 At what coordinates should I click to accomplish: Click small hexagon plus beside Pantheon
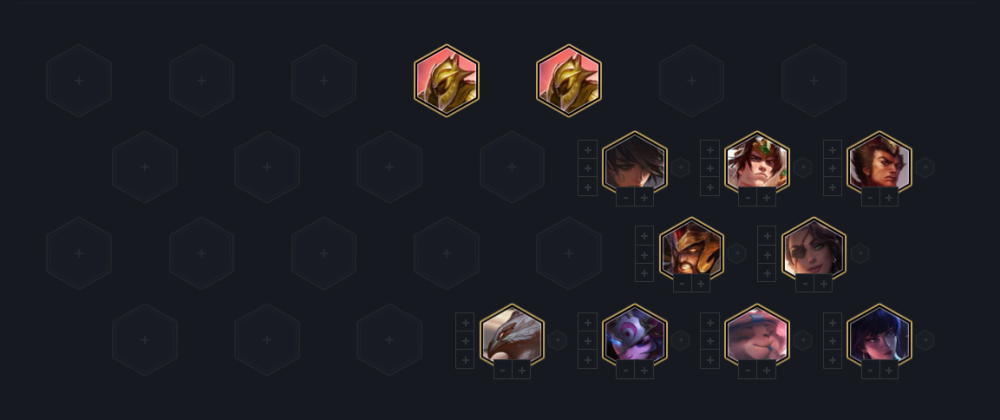tap(737, 254)
